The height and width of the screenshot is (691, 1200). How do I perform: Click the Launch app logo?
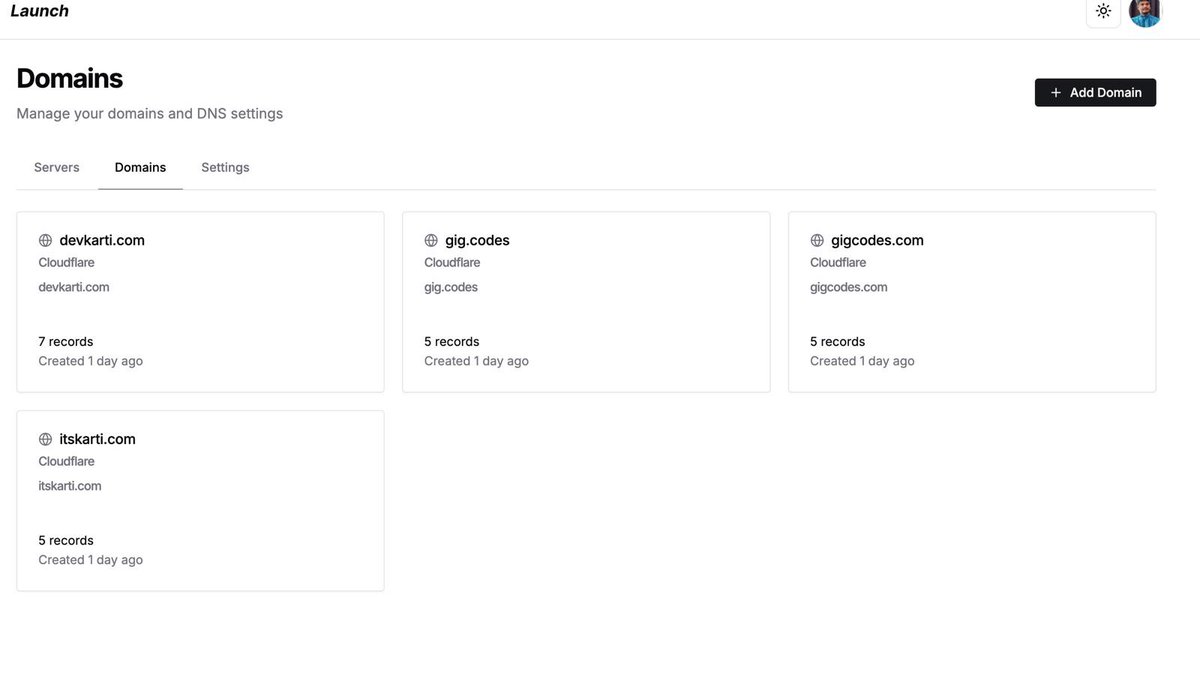pyautogui.click(x=40, y=10)
